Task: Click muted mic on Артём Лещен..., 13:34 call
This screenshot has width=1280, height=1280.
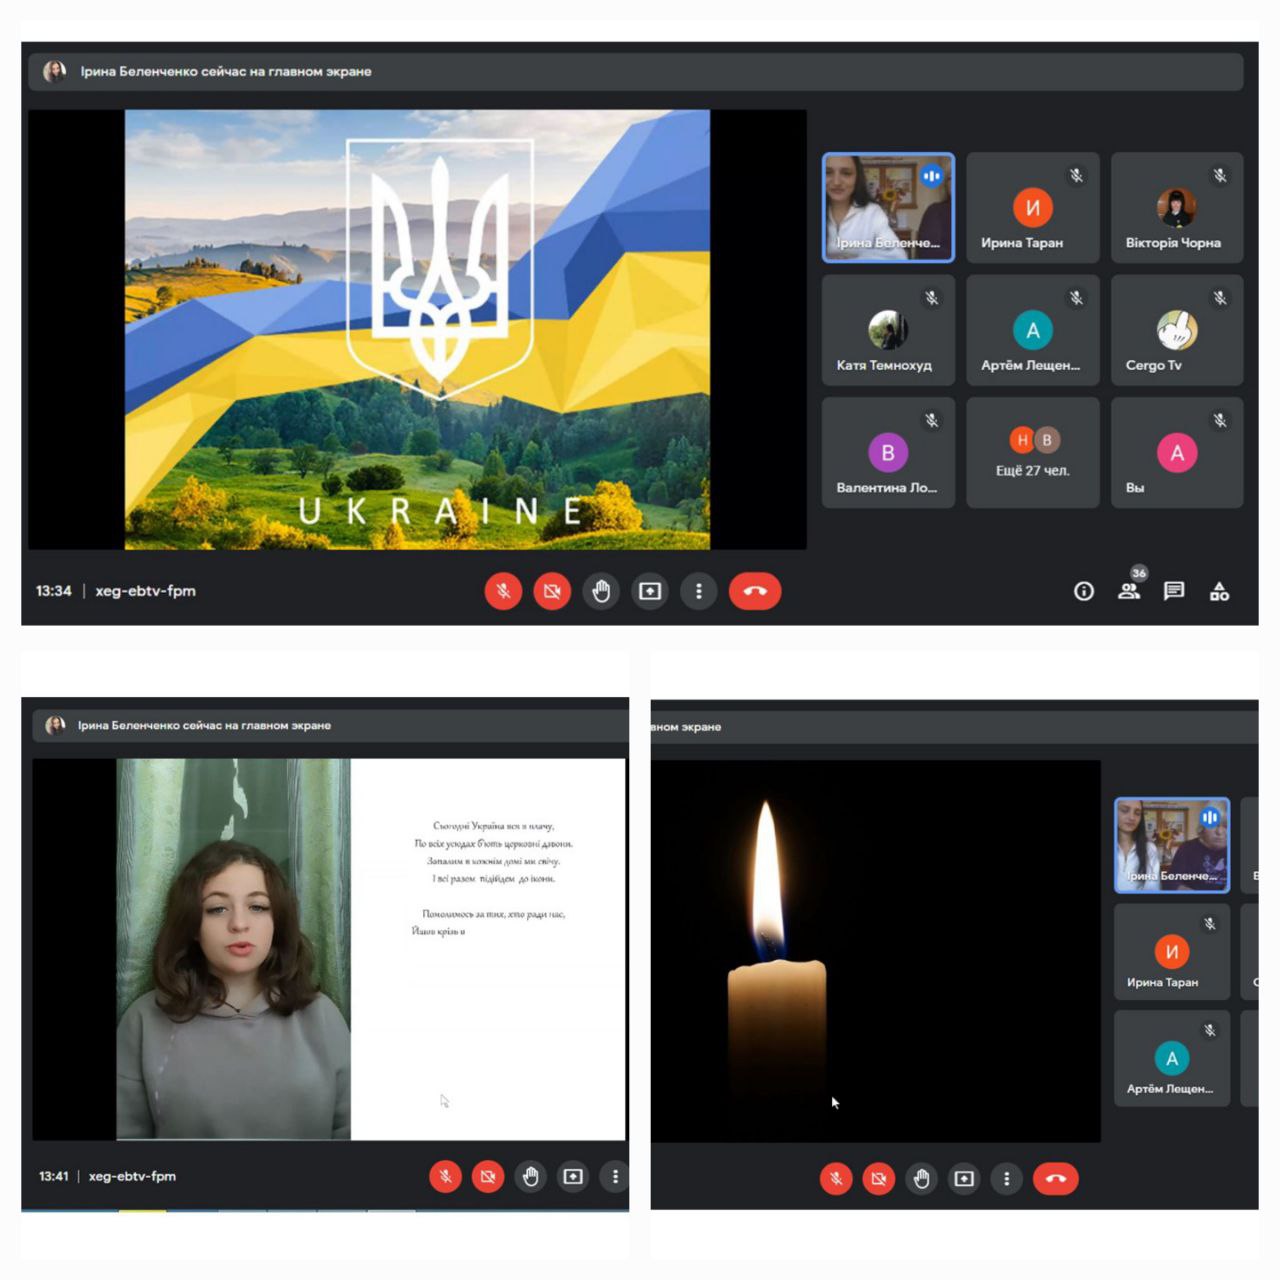Action: point(1076,298)
